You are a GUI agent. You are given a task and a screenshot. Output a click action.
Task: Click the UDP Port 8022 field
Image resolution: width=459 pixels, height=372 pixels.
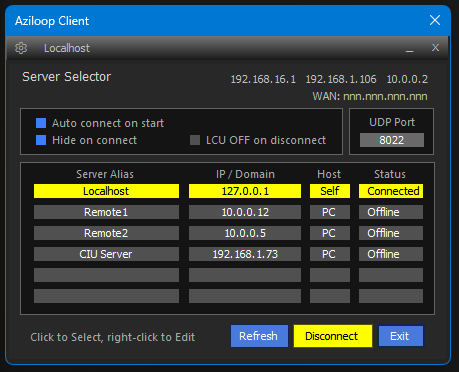click(x=392, y=140)
